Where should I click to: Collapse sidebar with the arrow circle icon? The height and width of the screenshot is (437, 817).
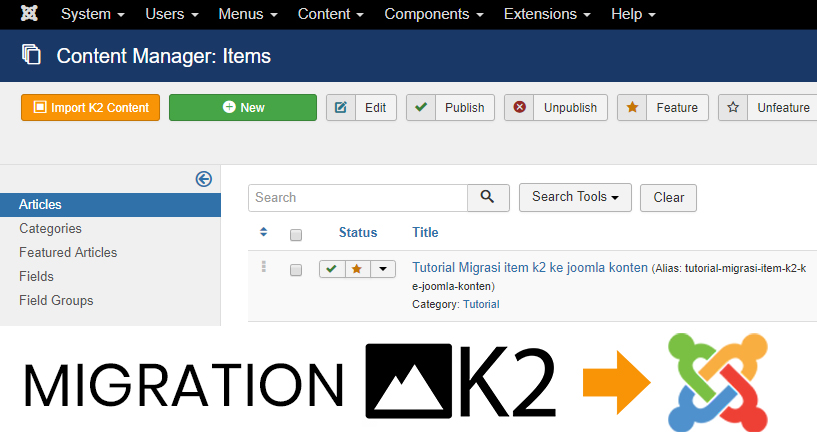(x=204, y=179)
